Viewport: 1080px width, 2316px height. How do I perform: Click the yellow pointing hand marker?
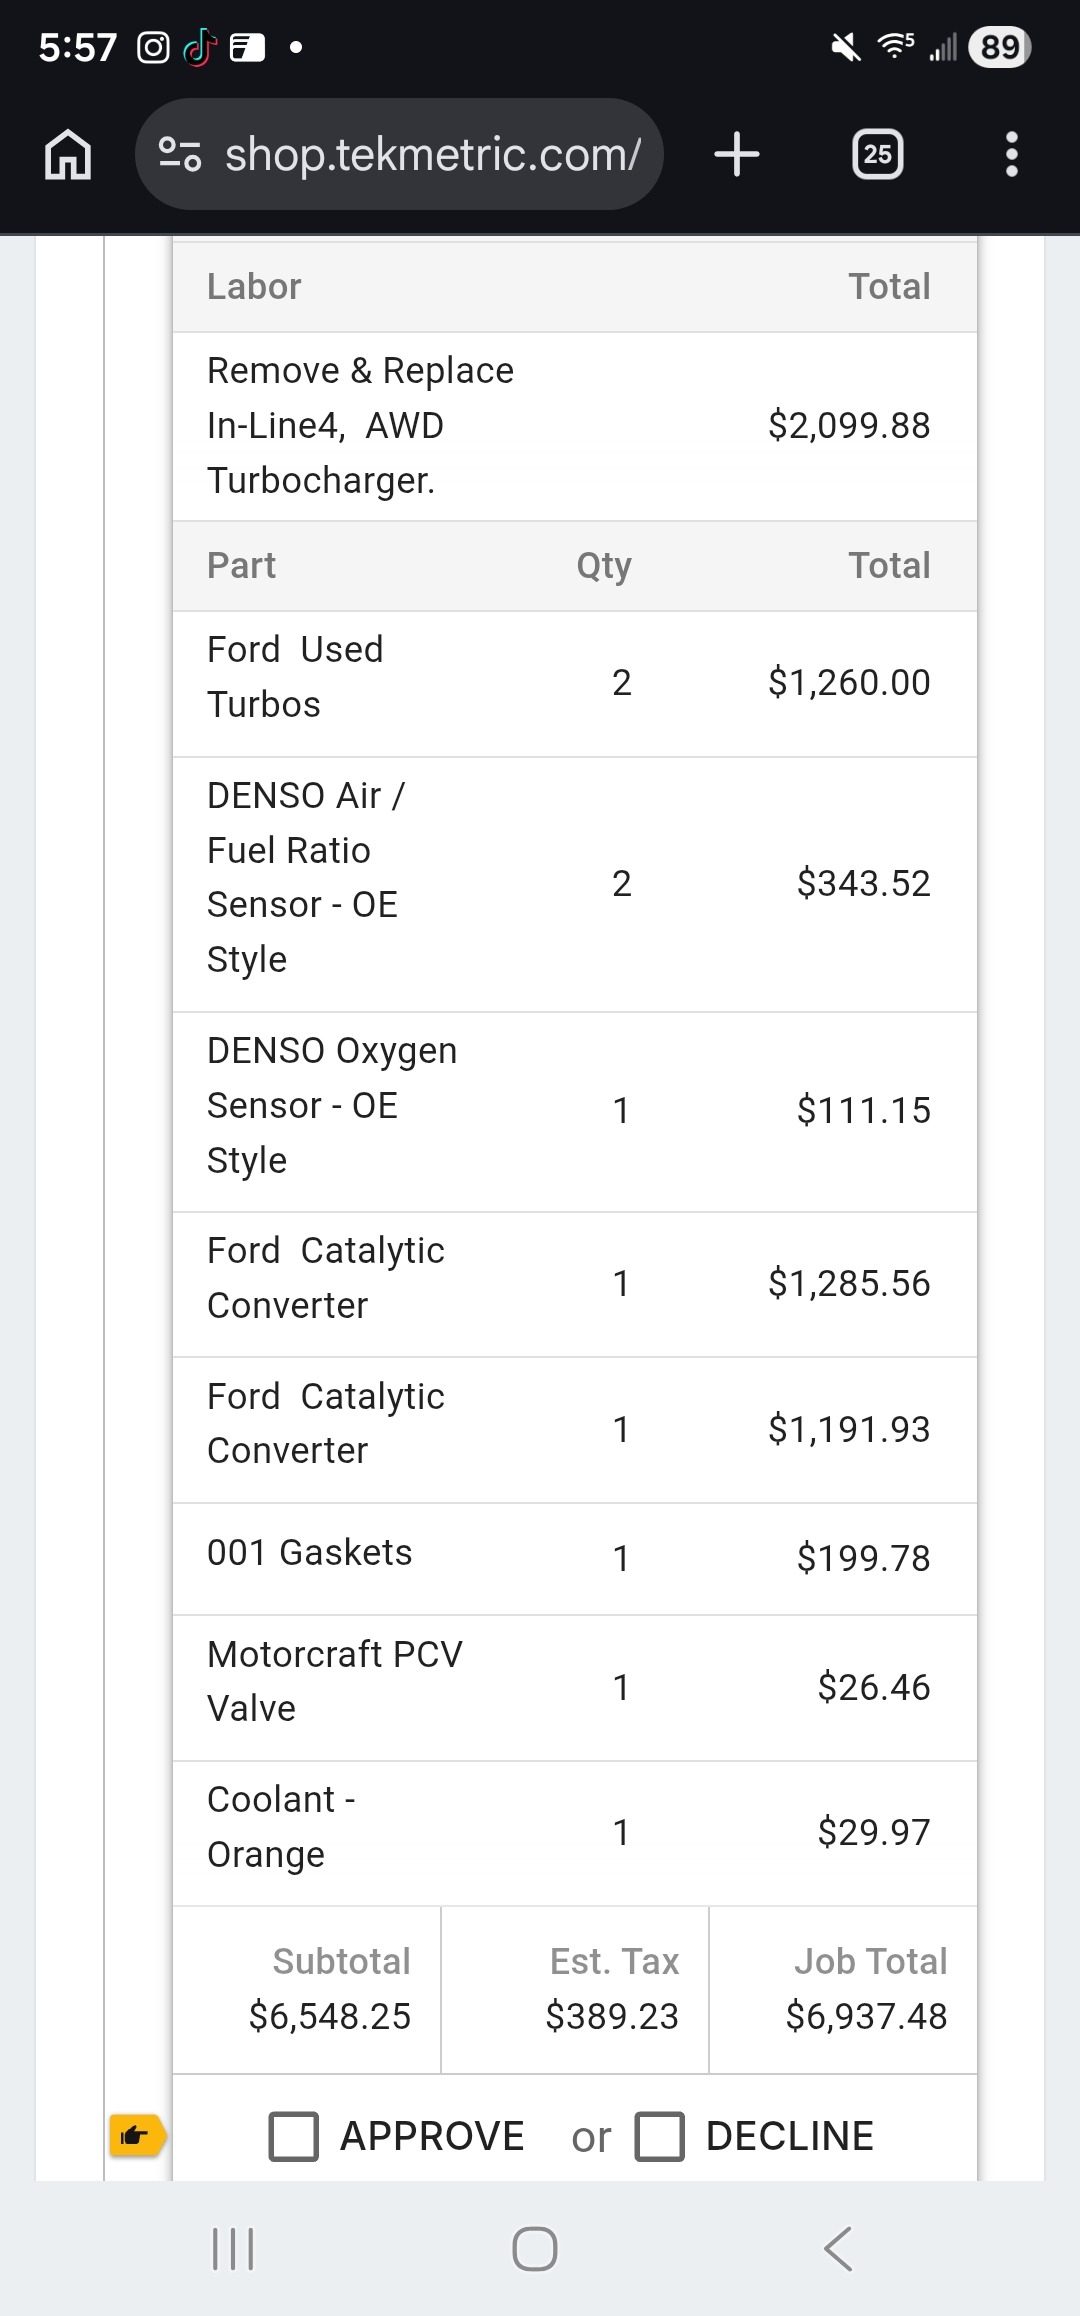[x=136, y=2137]
